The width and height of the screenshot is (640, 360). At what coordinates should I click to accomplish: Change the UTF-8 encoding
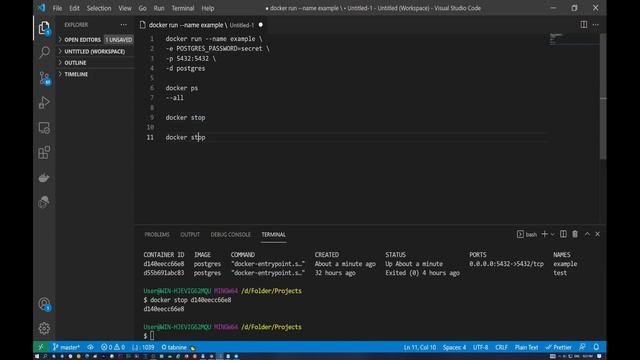coord(480,347)
